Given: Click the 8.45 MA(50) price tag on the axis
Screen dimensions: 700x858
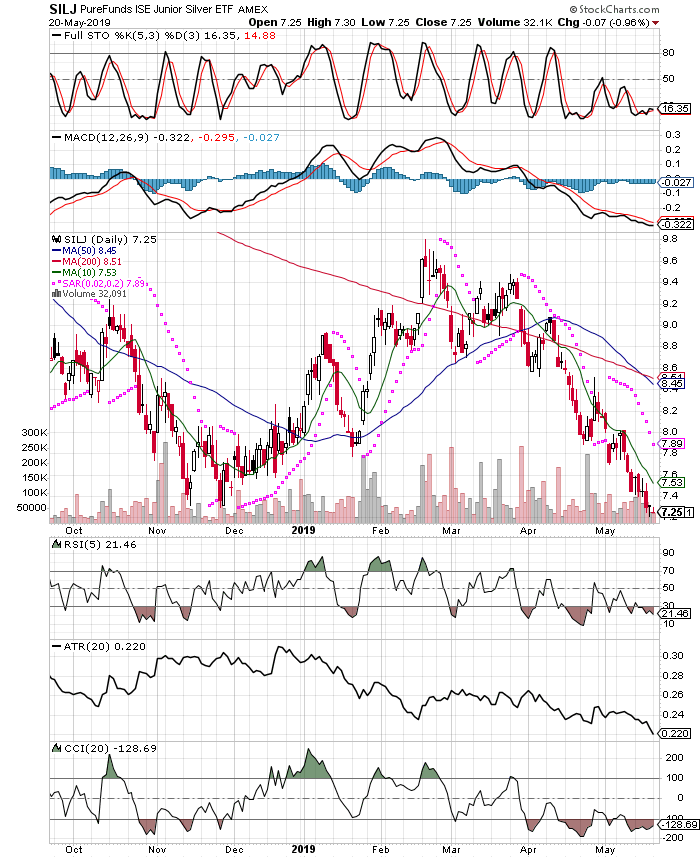Looking at the screenshot, I should point(673,384).
